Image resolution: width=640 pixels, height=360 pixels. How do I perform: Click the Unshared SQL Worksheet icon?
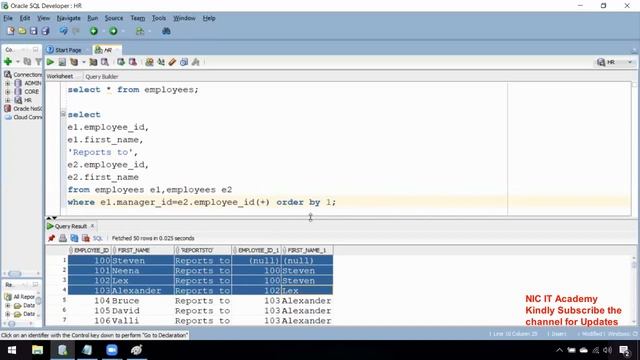pos(149,62)
